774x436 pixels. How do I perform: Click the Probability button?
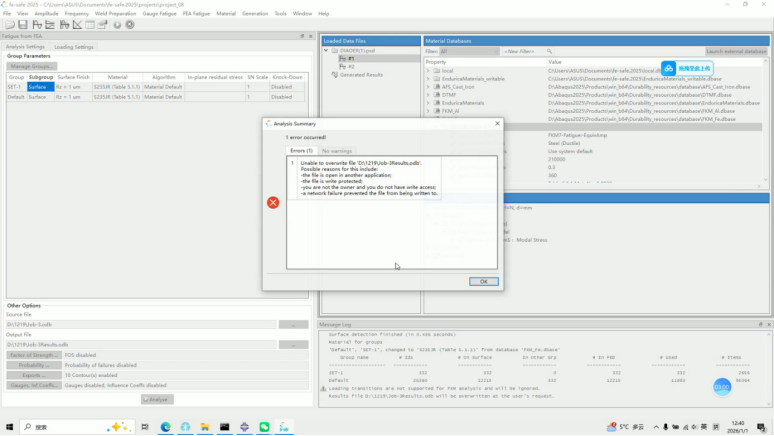[x=34, y=365]
